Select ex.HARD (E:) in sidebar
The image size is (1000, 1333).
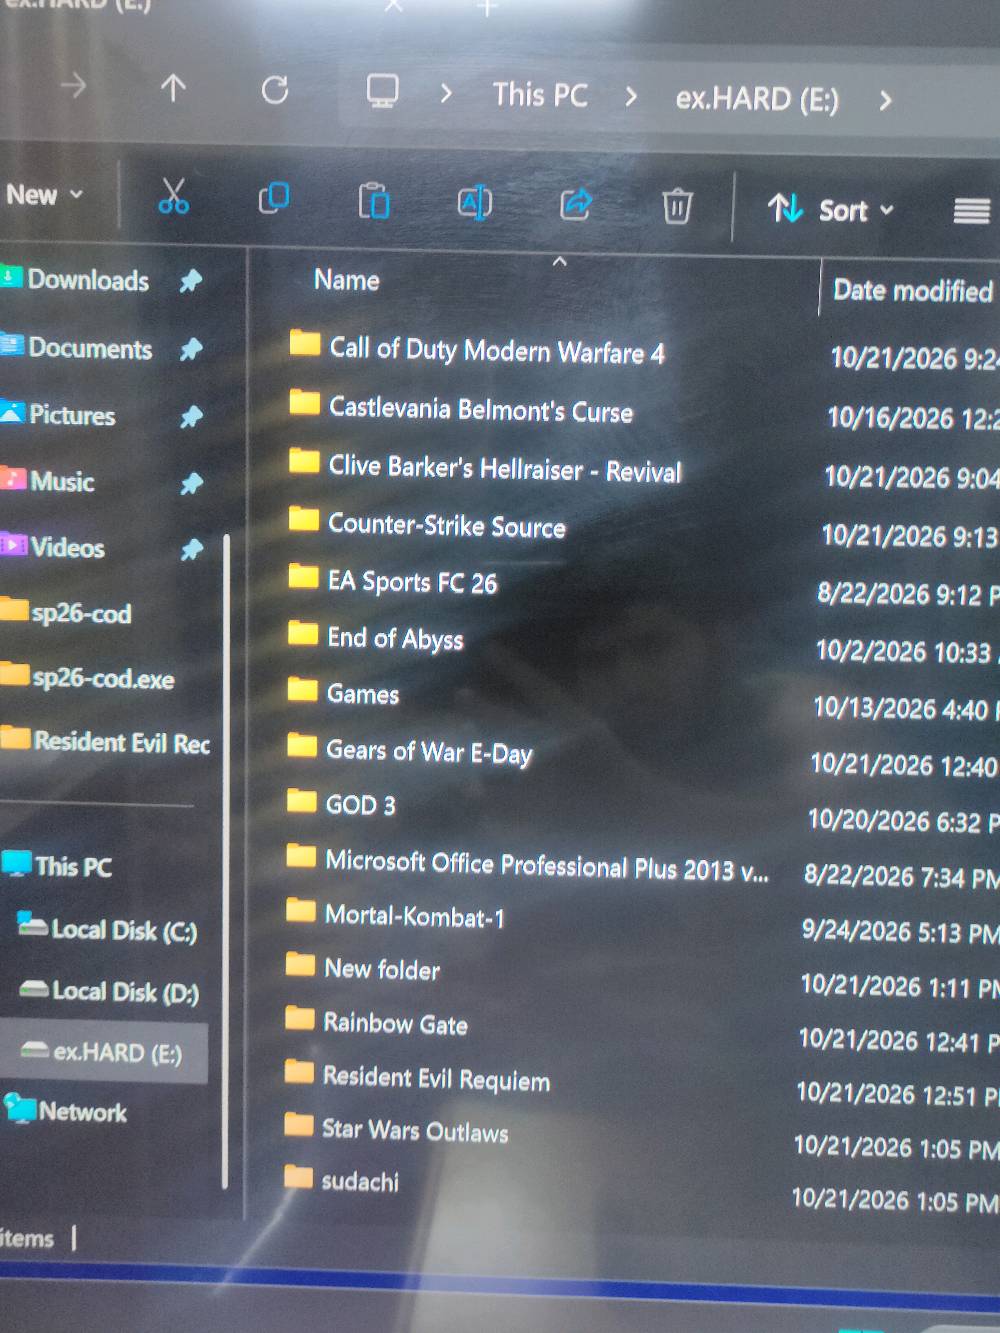tap(103, 1052)
